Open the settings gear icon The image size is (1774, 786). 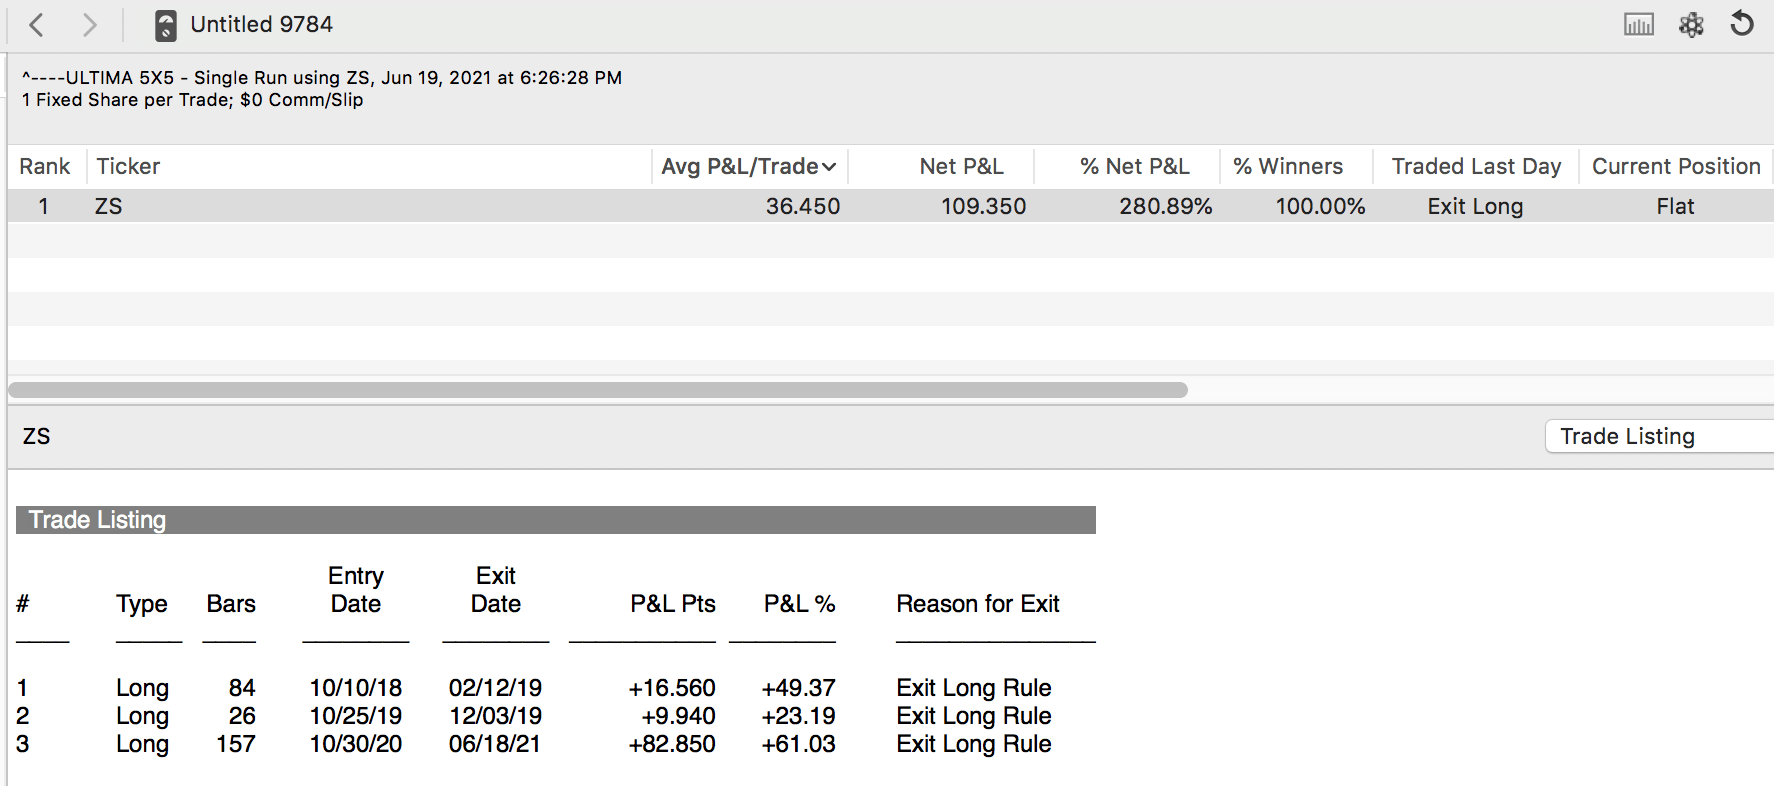(x=1691, y=25)
